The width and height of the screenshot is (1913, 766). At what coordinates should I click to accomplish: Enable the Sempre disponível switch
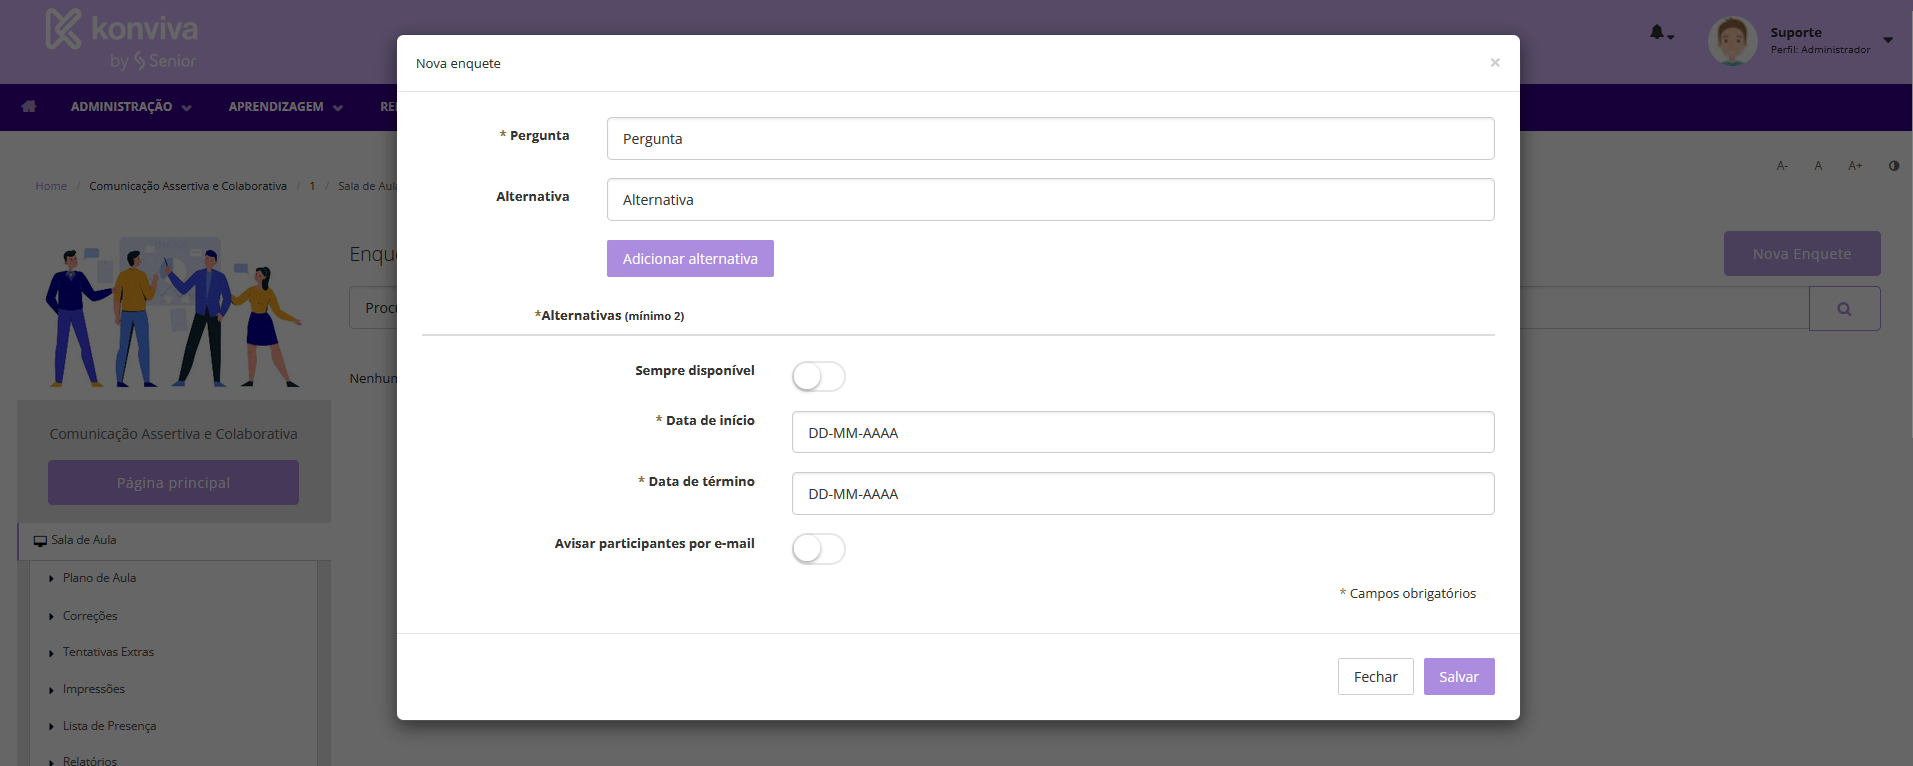818,377
